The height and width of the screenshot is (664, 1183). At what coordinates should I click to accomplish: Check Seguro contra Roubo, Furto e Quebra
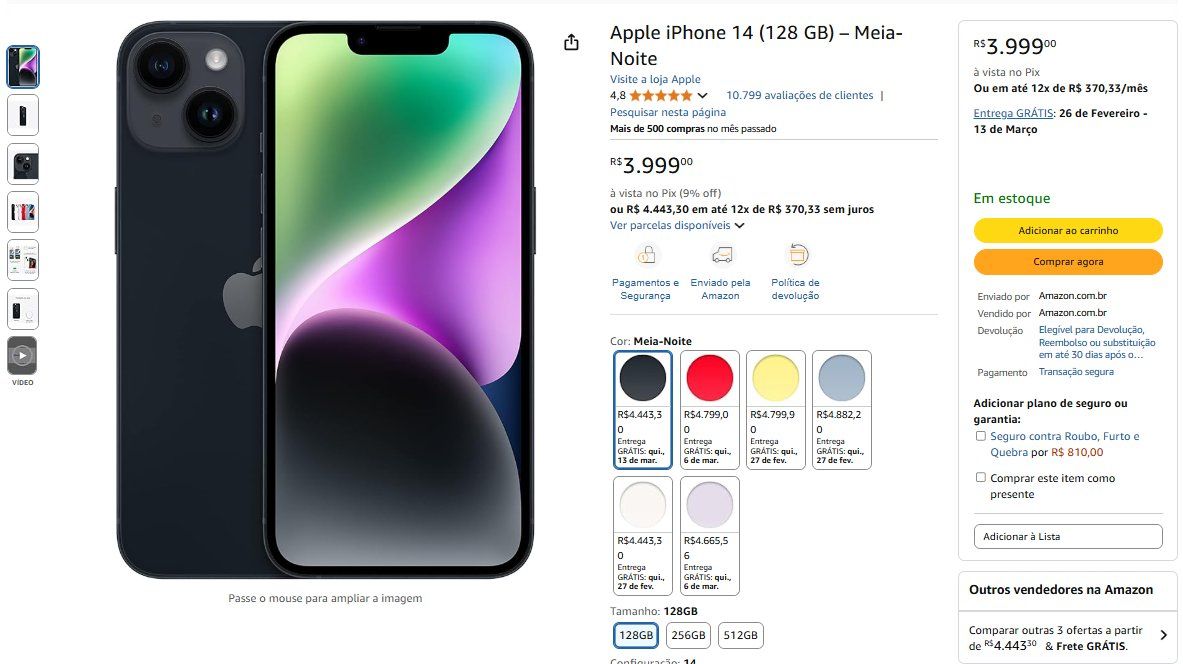coord(981,436)
